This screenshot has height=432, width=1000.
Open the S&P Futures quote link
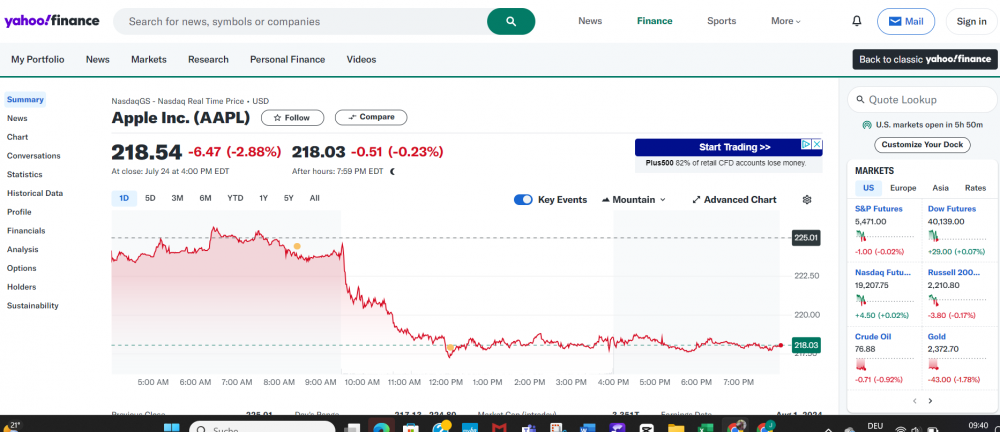(x=878, y=209)
